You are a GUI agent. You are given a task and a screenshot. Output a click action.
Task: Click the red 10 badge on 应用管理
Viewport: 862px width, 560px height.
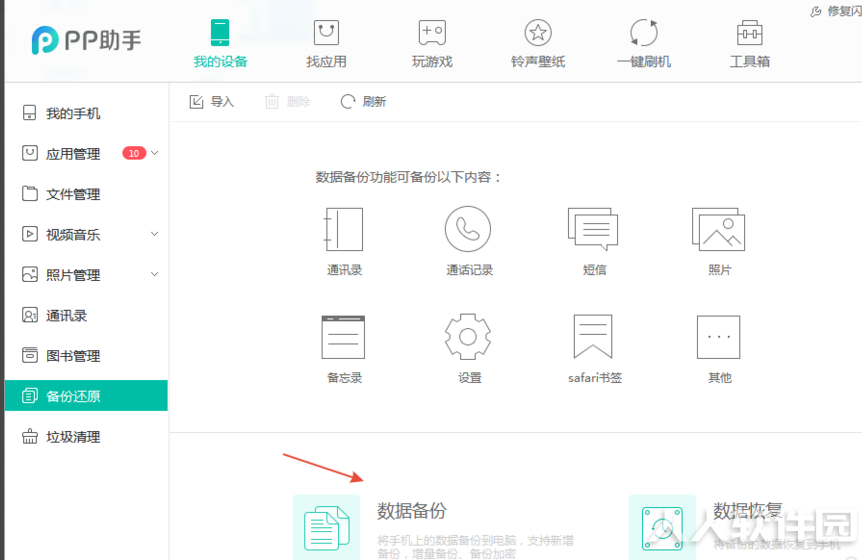pyautogui.click(x=134, y=153)
